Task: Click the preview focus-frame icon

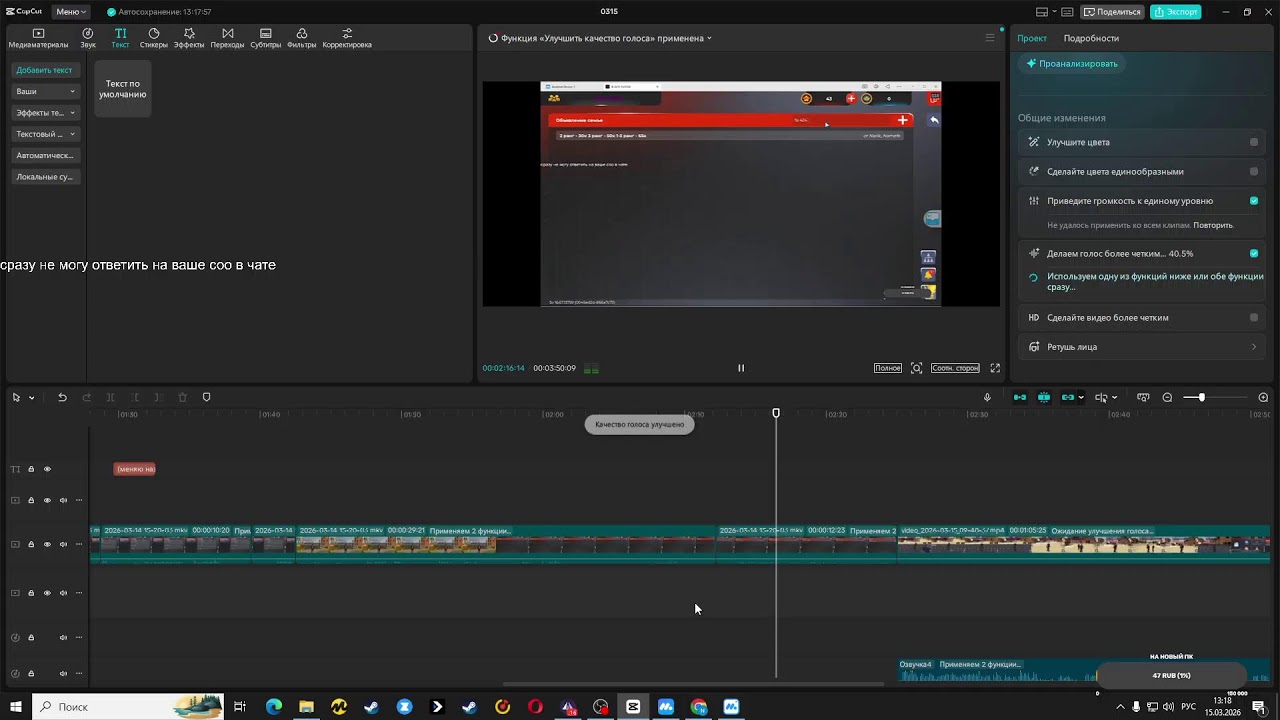Action: point(916,368)
